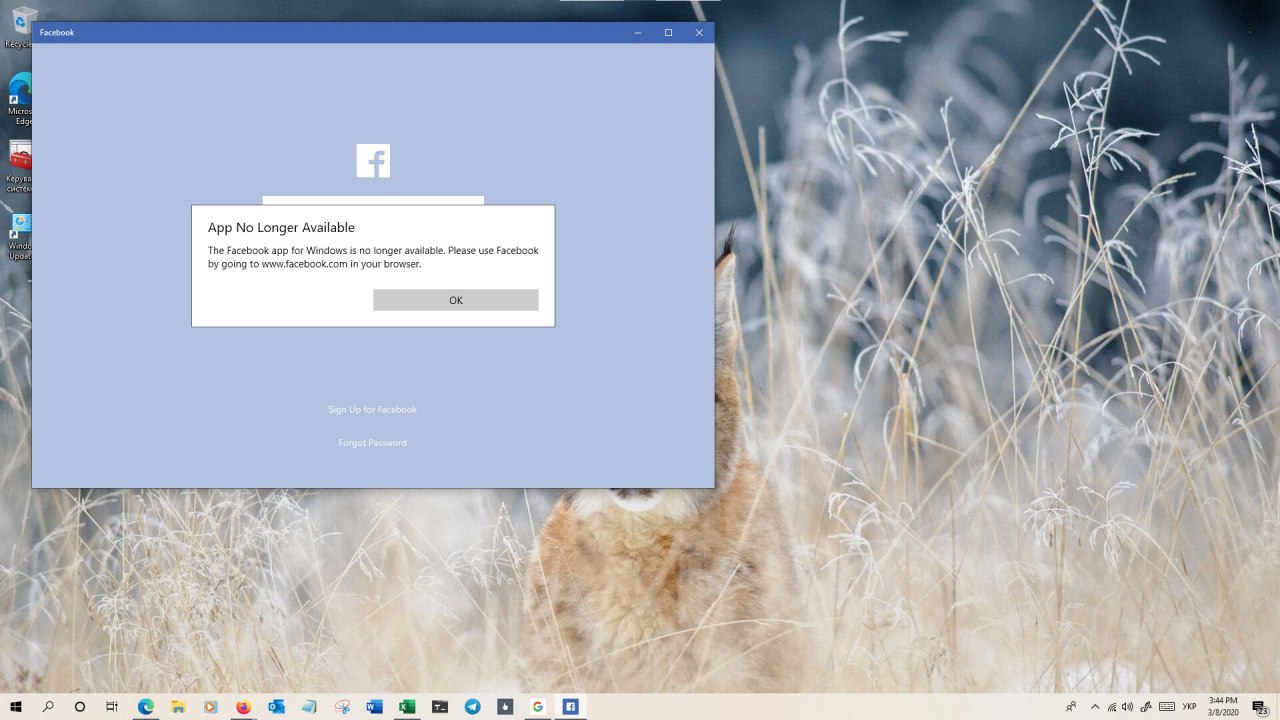Viewport: 1280px width, 720px height.
Task: Maximize the Facebook window
Action: (668, 33)
